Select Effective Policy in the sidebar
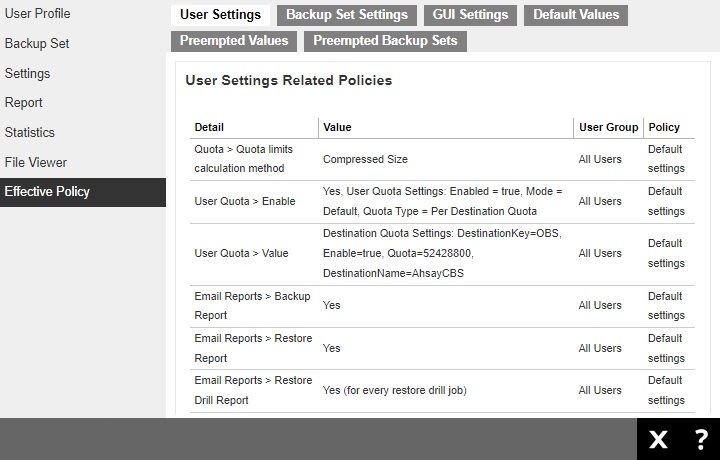Image resolution: width=720 pixels, height=460 pixels. click(47, 192)
